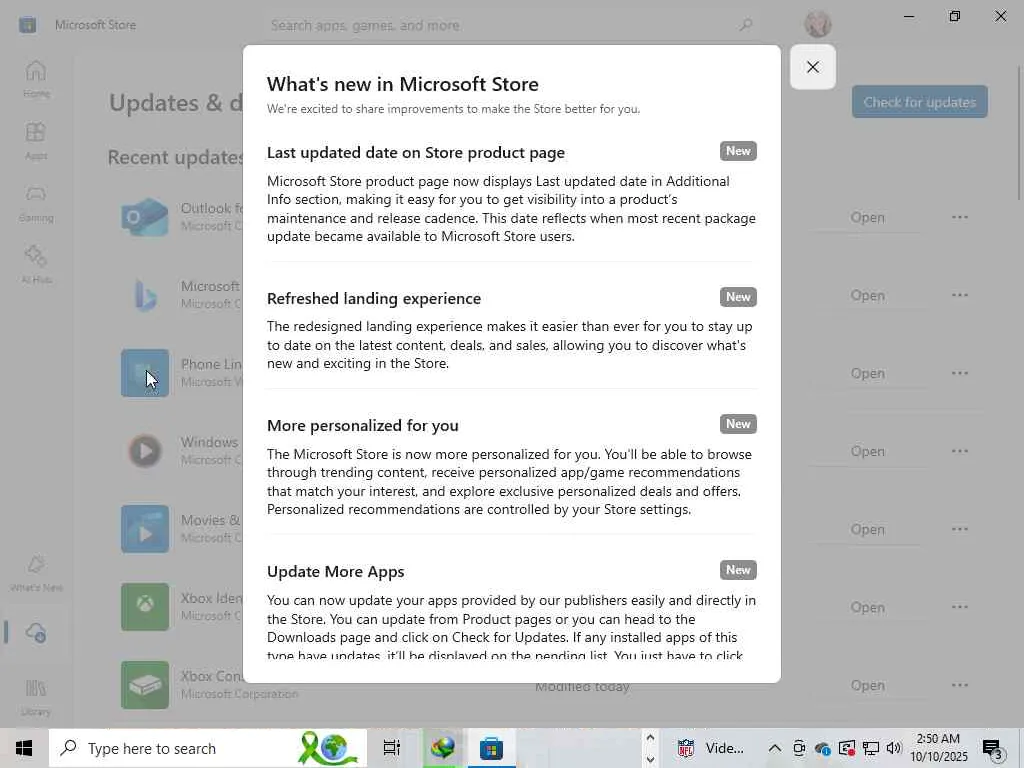Expand more options for Phone Link row

point(959,374)
